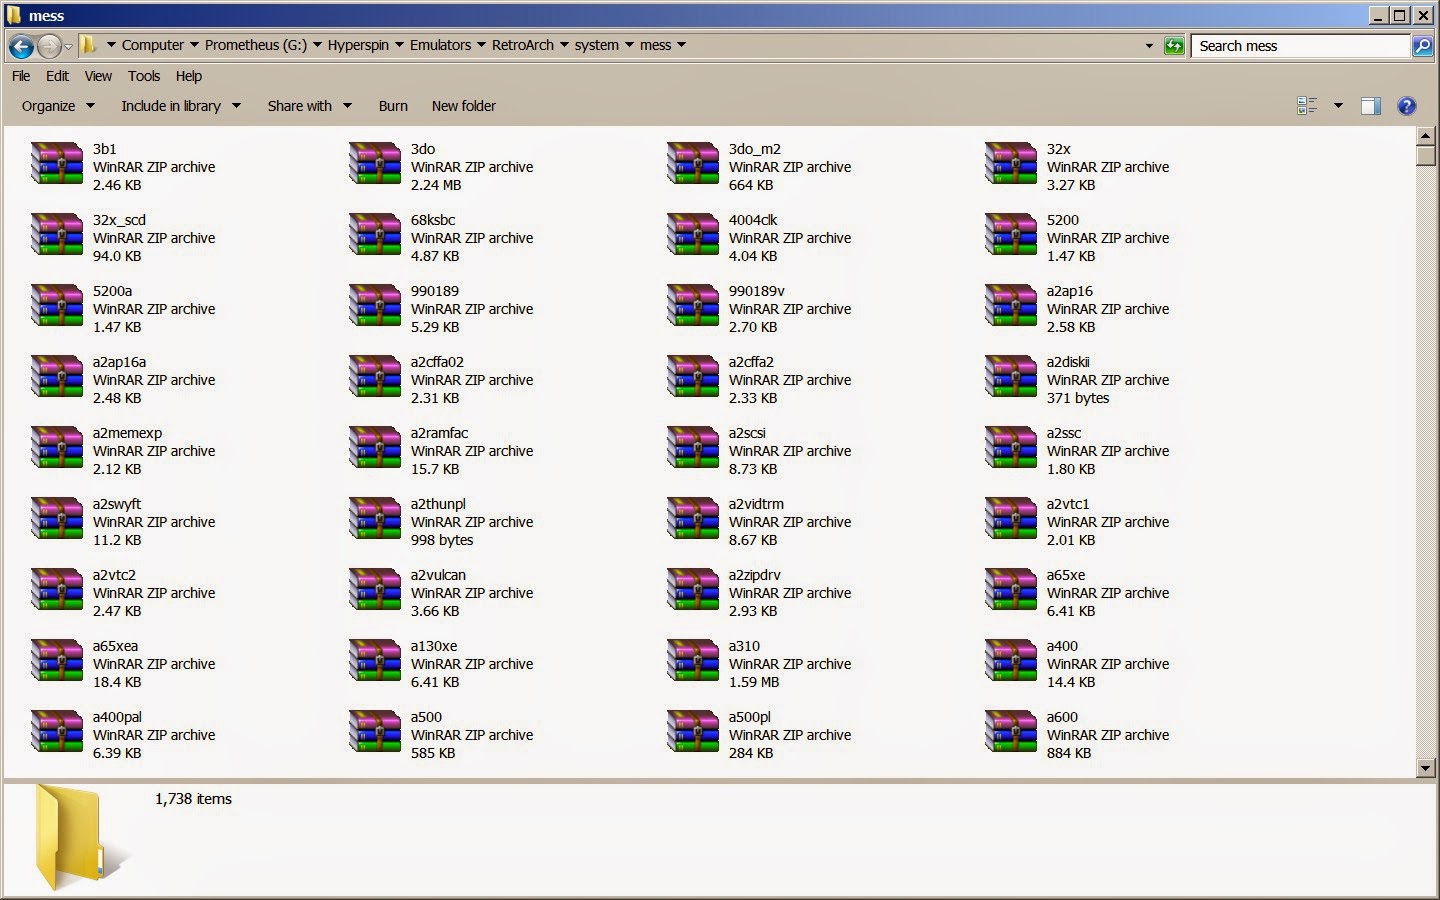1440x900 pixels.
Task: Select the a2ap16 archive icon
Action: click(x=1011, y=307)
